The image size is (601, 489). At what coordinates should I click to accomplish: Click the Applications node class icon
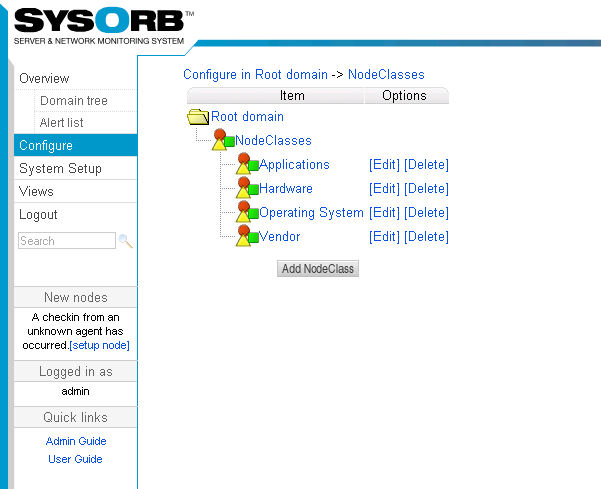(x=247, y=164)
